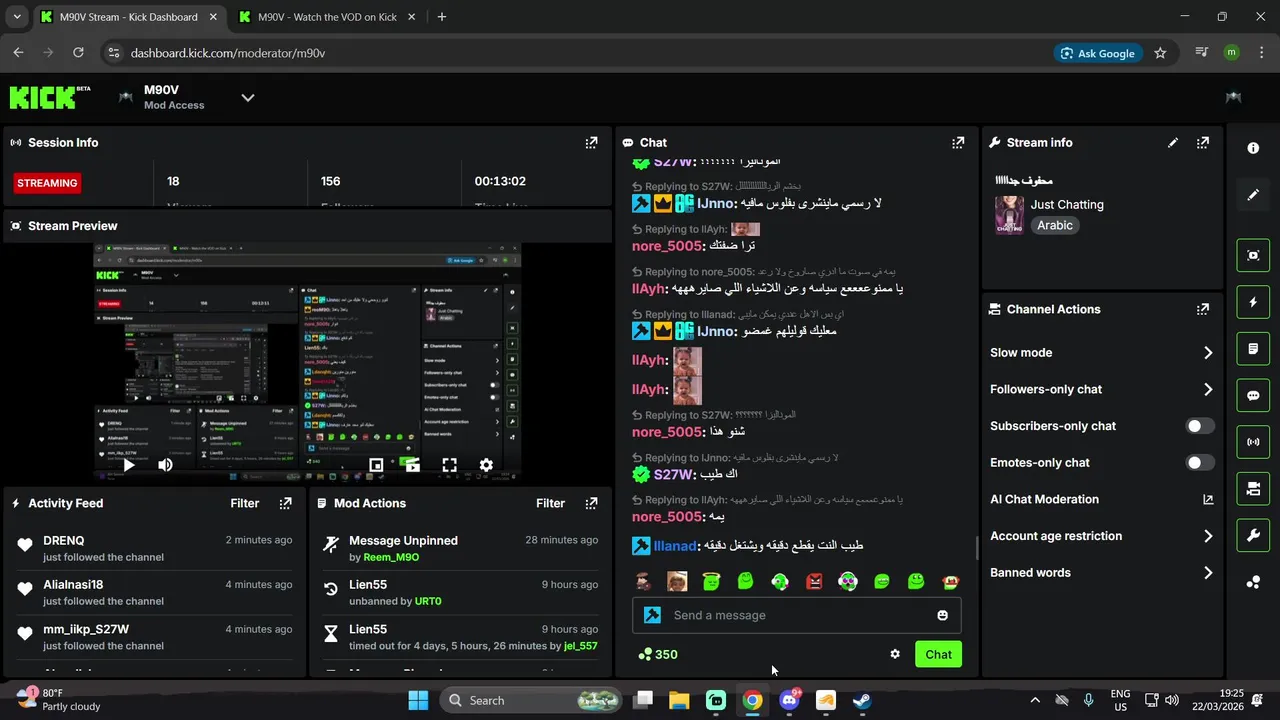Expand Account age restriction settings
Screen dimensions: 1280x720
(1208, 536)
